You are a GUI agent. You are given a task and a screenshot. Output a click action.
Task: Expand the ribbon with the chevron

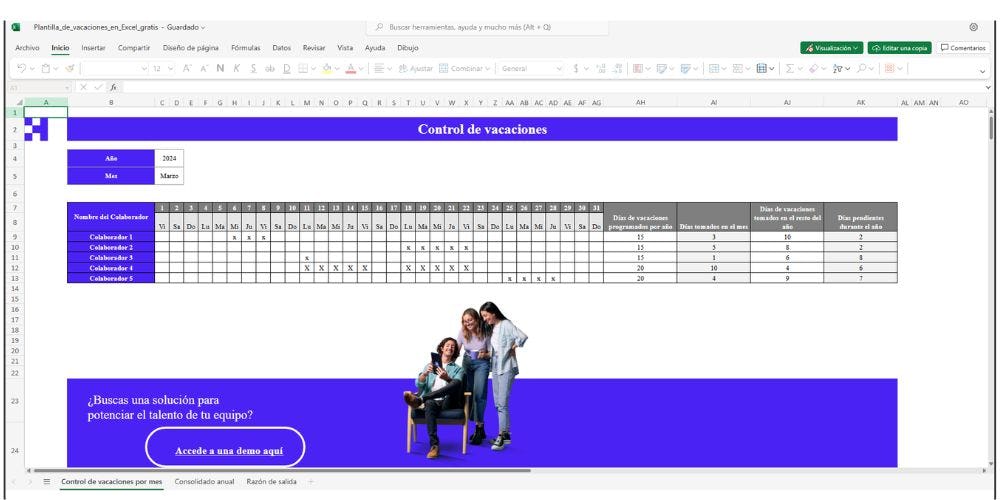point(983,71)
